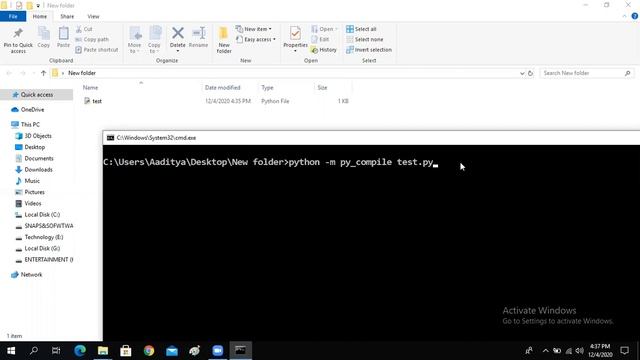
Task: Create a New folder from ribbon
Action: [x=224, y=40]
